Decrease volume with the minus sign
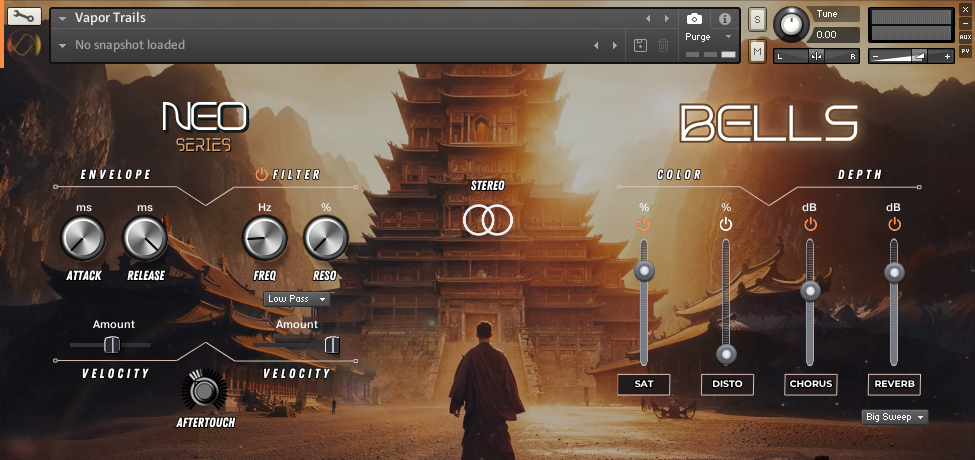The image size is (975, 460). pyautogui.click(x=876, y=57)
